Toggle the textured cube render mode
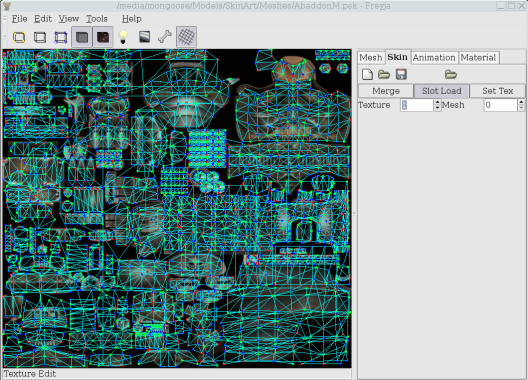The image size is (528, 380). click(103, 37)
